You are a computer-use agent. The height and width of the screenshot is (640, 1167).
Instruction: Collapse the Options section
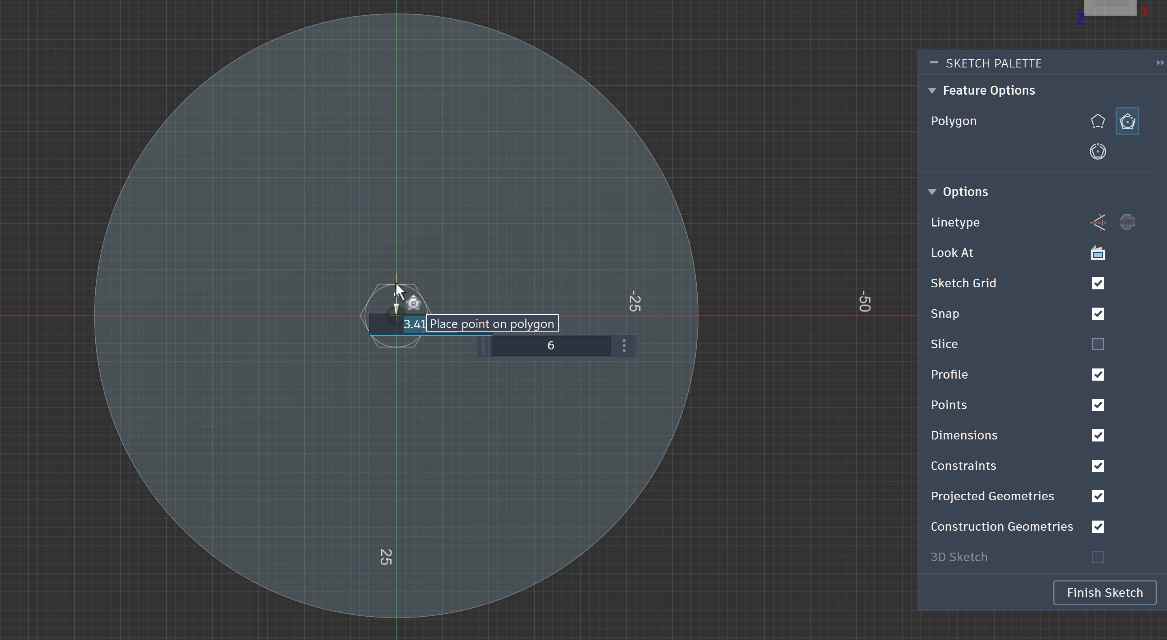[x=932, y=192]
